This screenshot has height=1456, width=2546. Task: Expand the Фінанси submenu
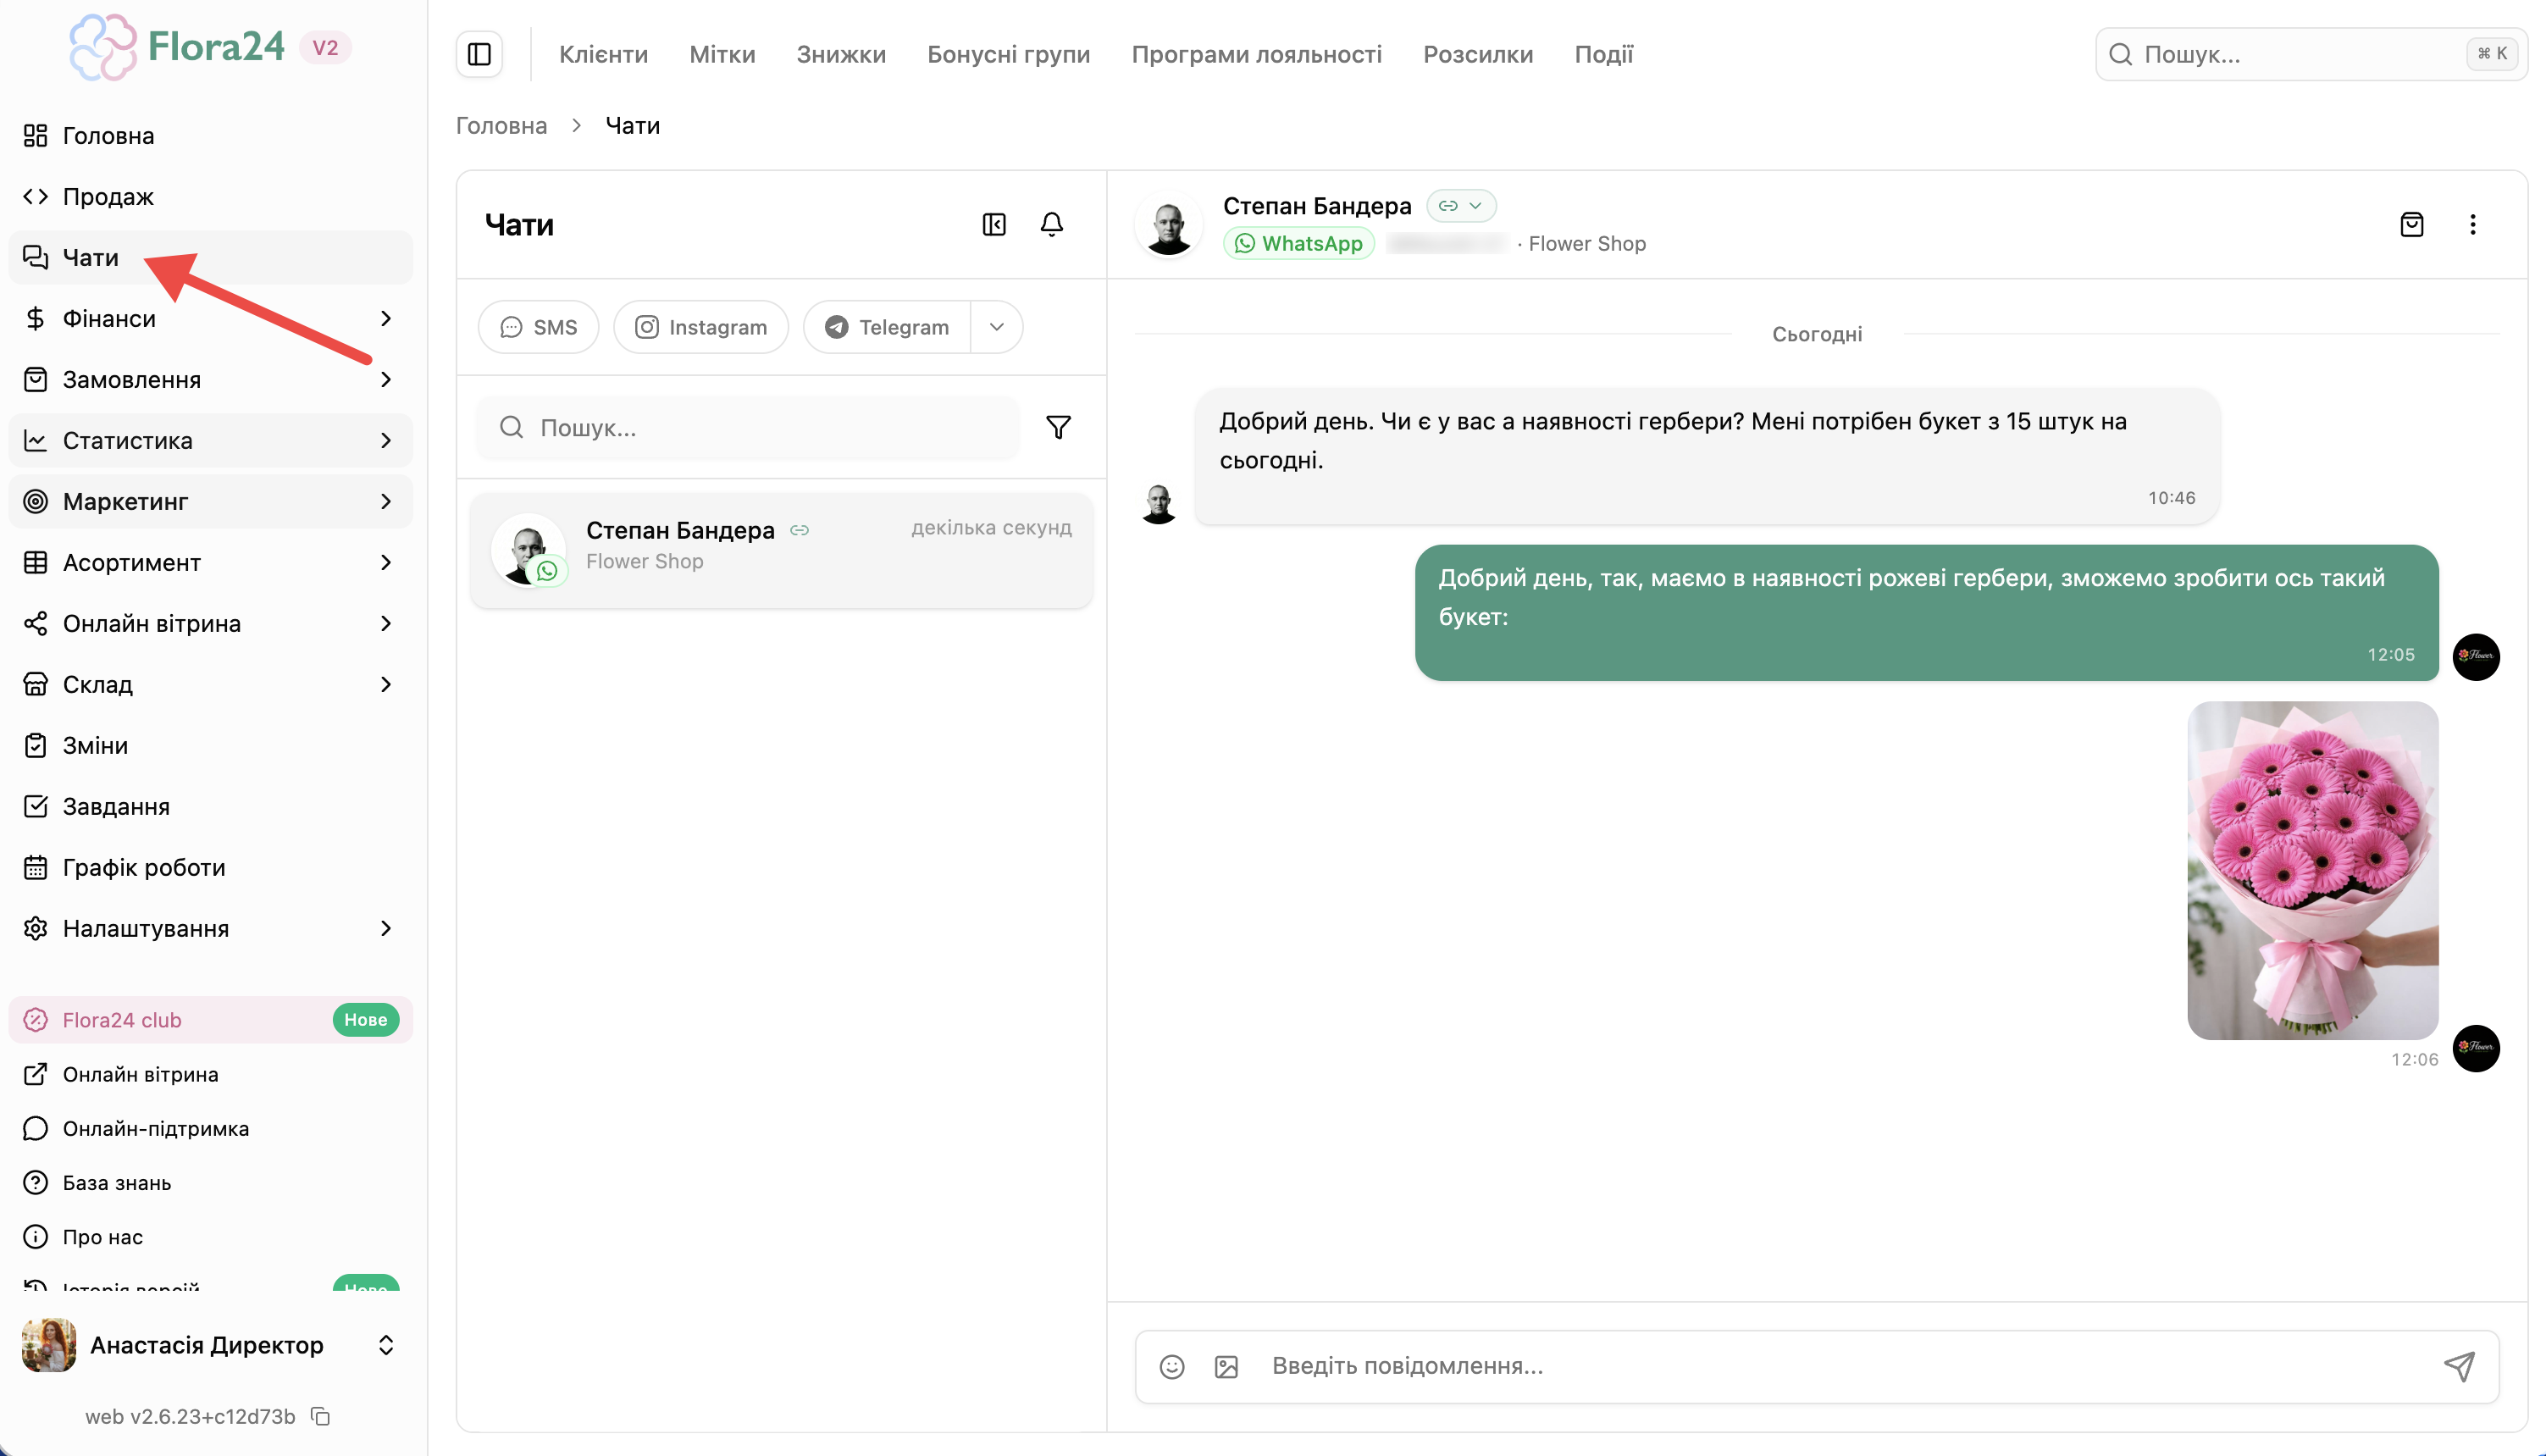(x=386, y=319)
